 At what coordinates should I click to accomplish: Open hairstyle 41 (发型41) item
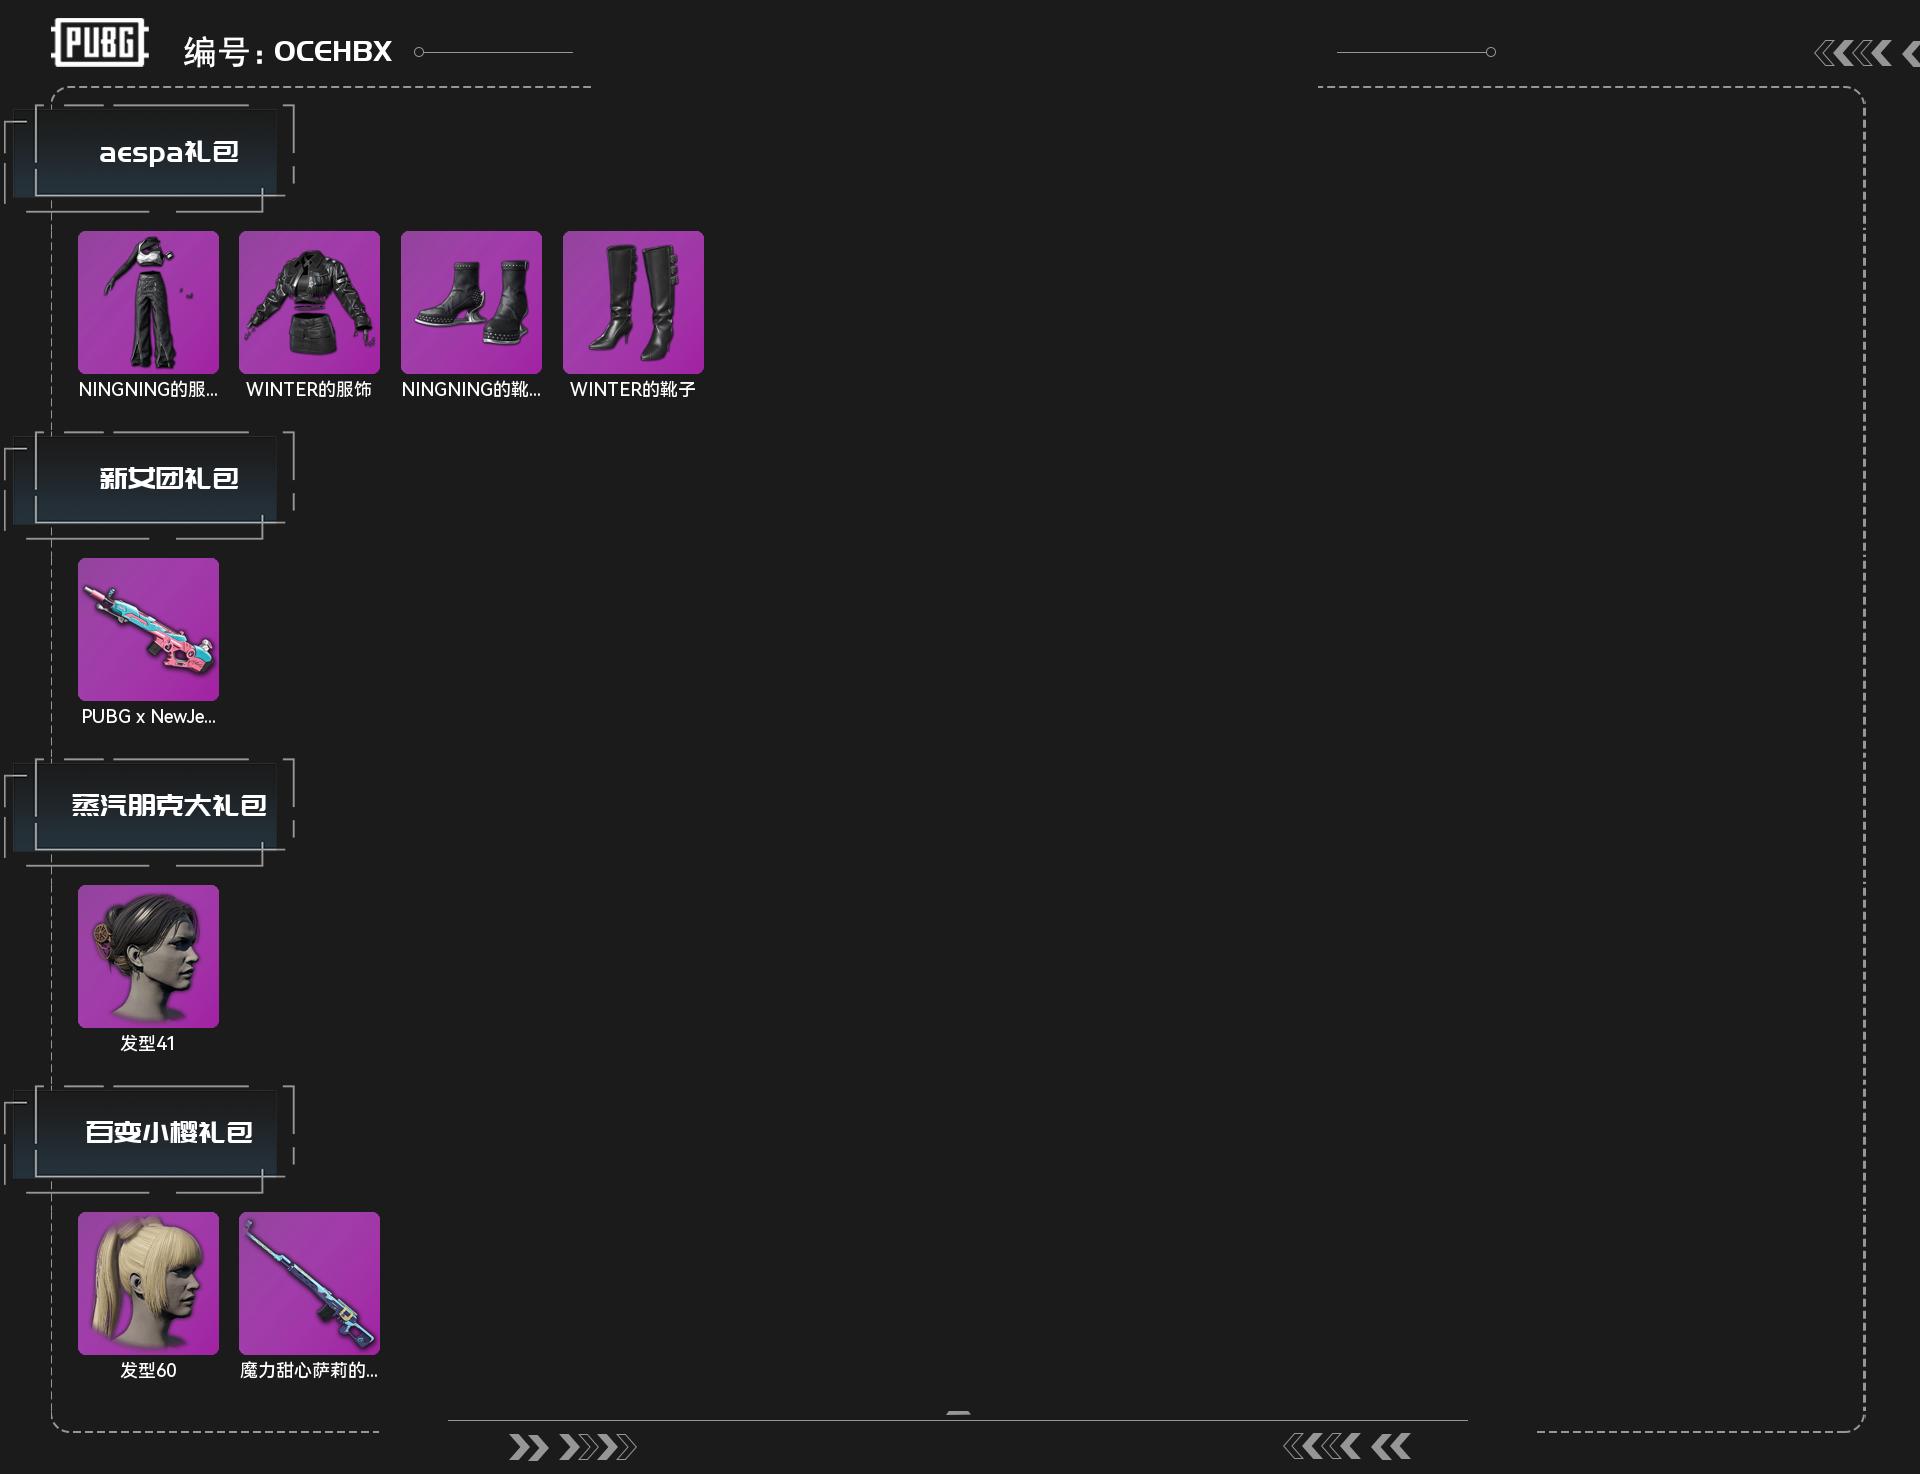tap(148, 956)
